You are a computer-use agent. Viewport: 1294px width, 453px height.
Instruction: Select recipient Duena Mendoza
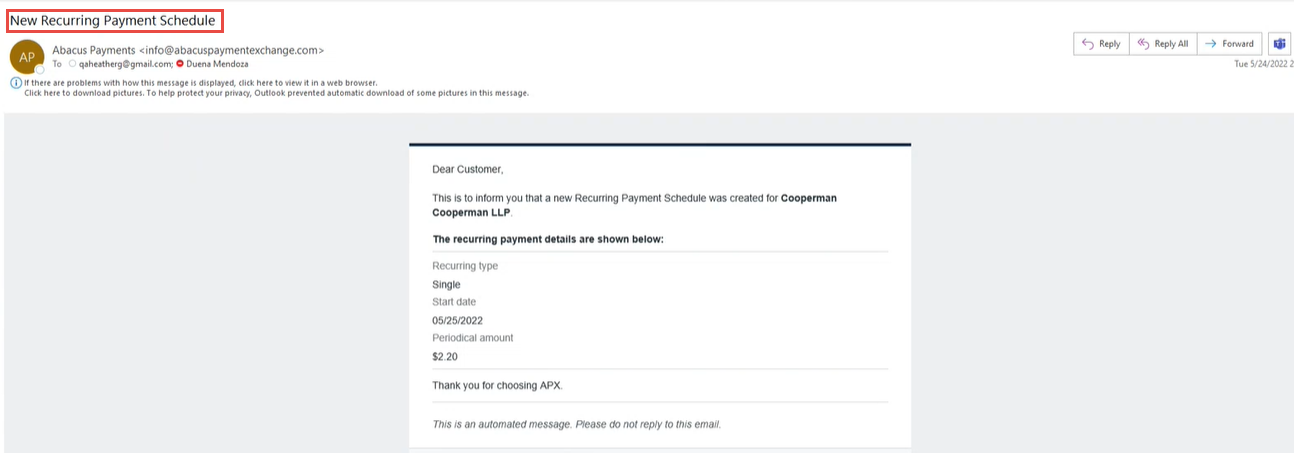(218, 64)
